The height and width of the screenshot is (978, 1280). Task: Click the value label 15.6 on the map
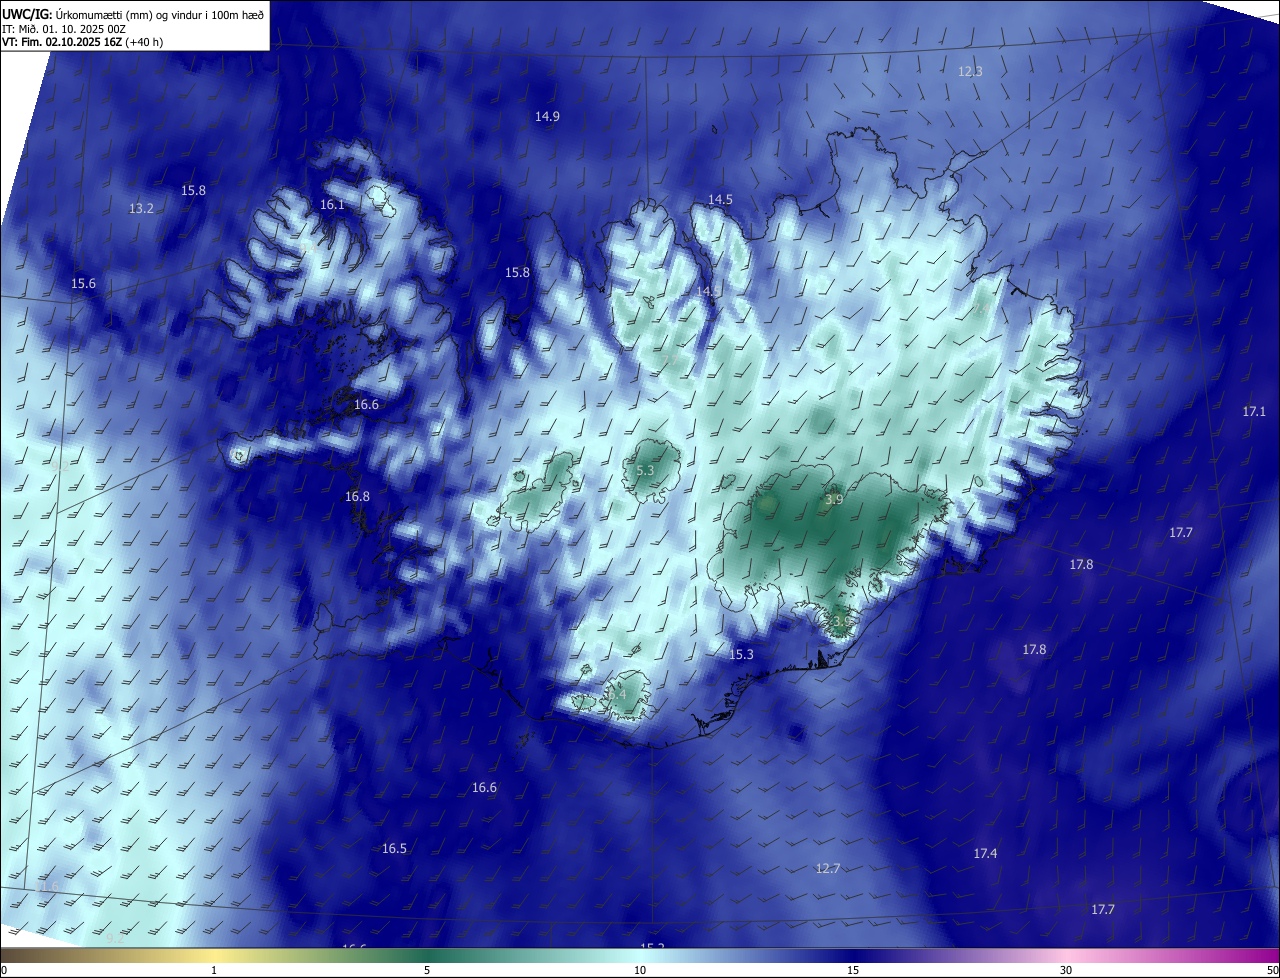[x=83, y=283]
